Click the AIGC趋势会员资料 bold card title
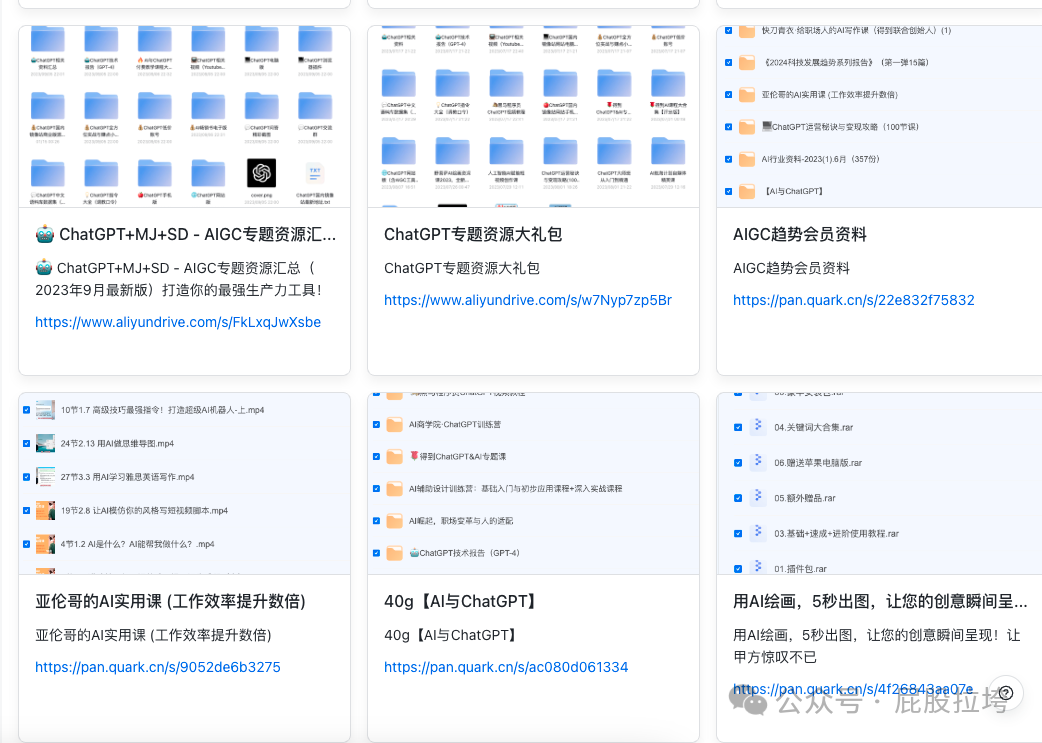This screenshot has height=743, width=1042. pyautogui.click(x=799, y=234)
